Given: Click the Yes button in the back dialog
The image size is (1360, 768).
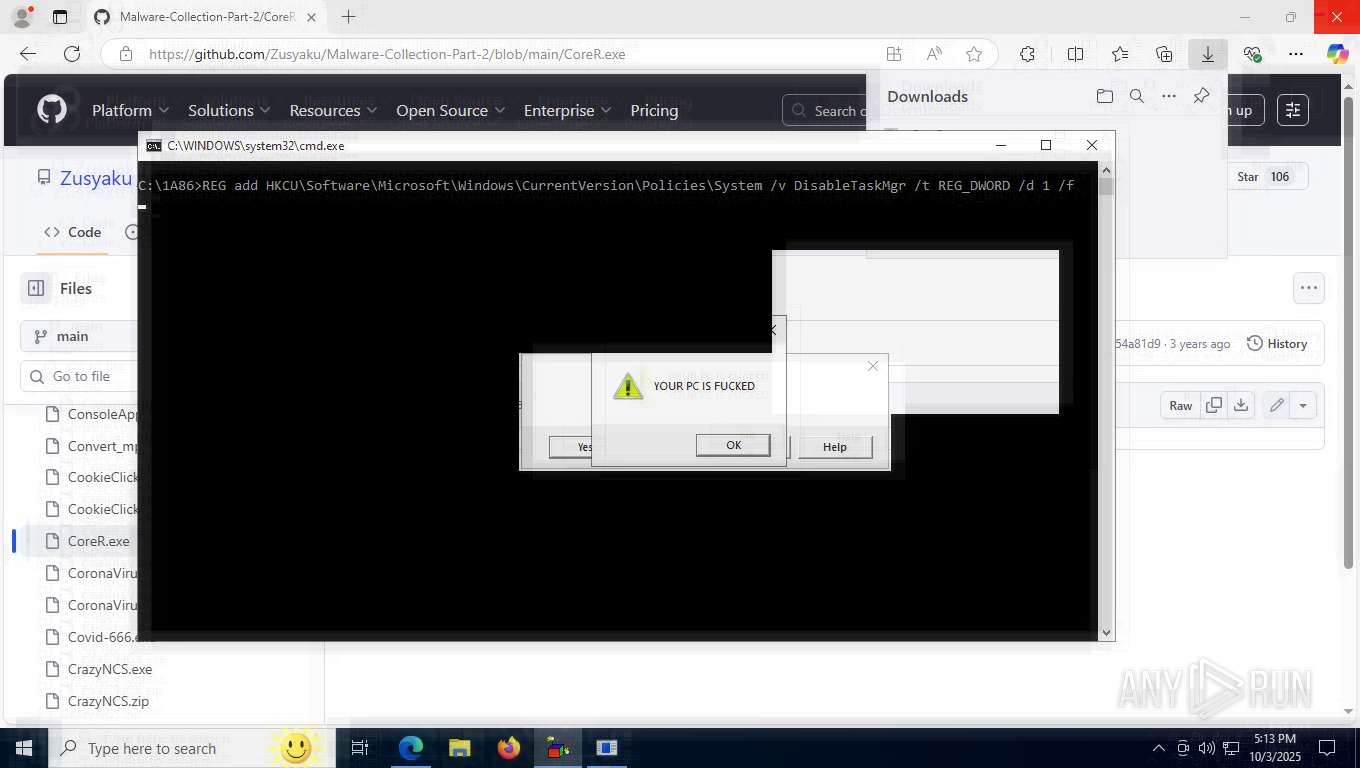Looking at the screenshot, I should [572, 447].
